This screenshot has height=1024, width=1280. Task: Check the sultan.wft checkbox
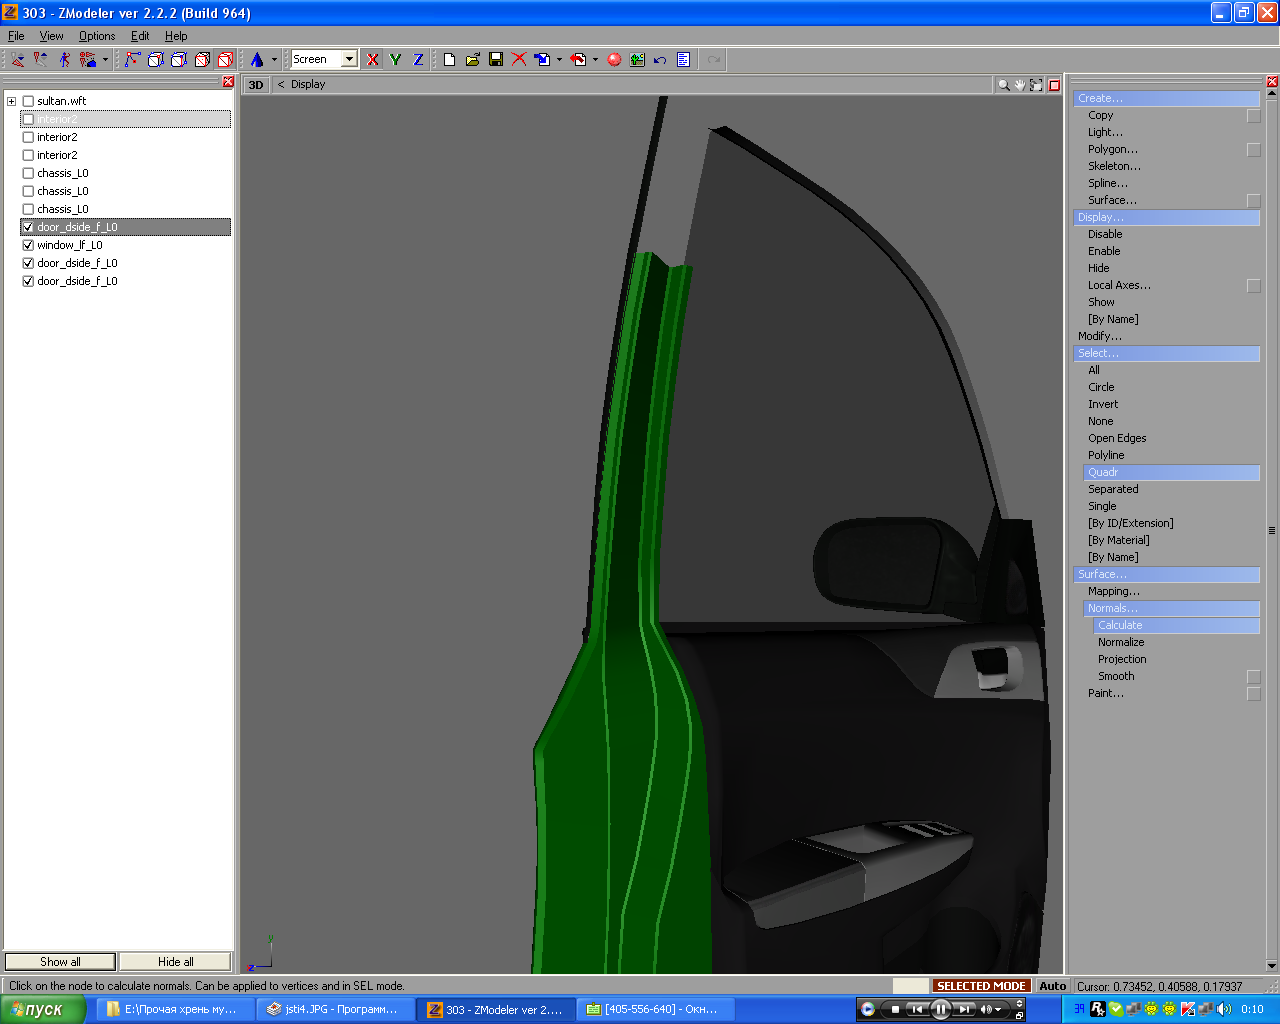[28, 101]
